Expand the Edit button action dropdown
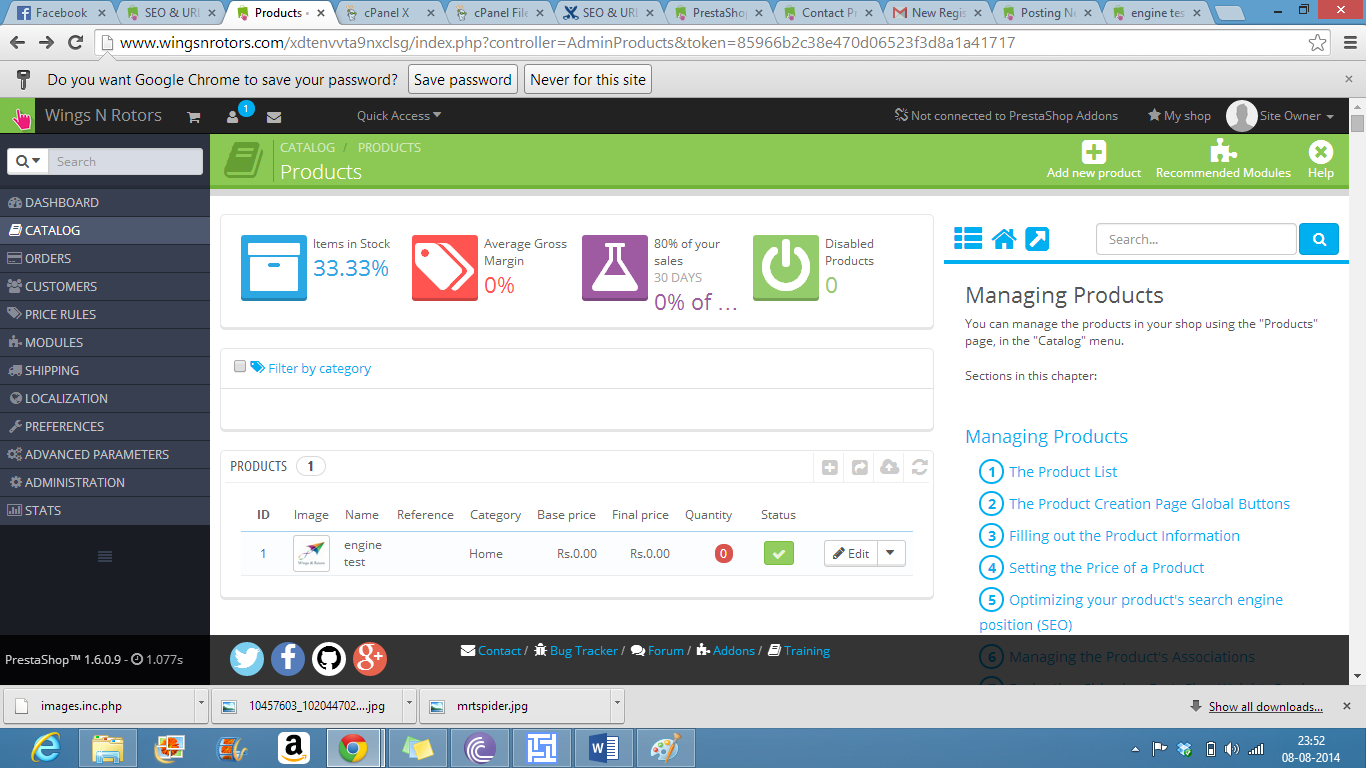This screenshot has width=1366, height=768. [892, 553]
